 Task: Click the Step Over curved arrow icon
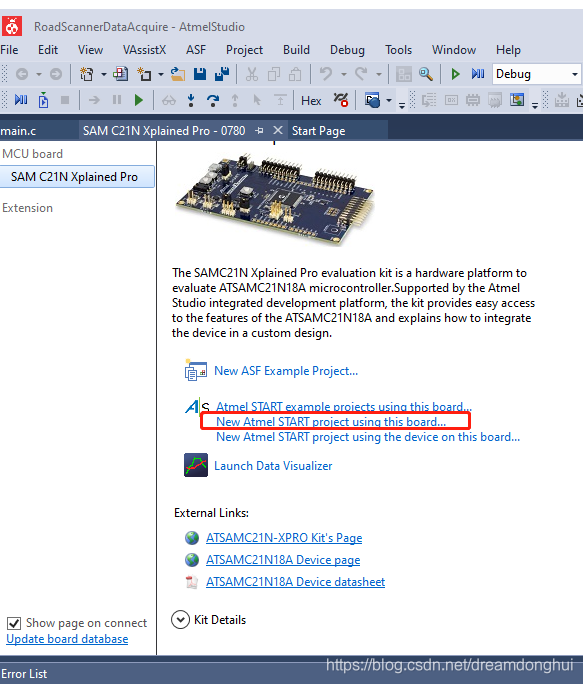pos(213,101)
